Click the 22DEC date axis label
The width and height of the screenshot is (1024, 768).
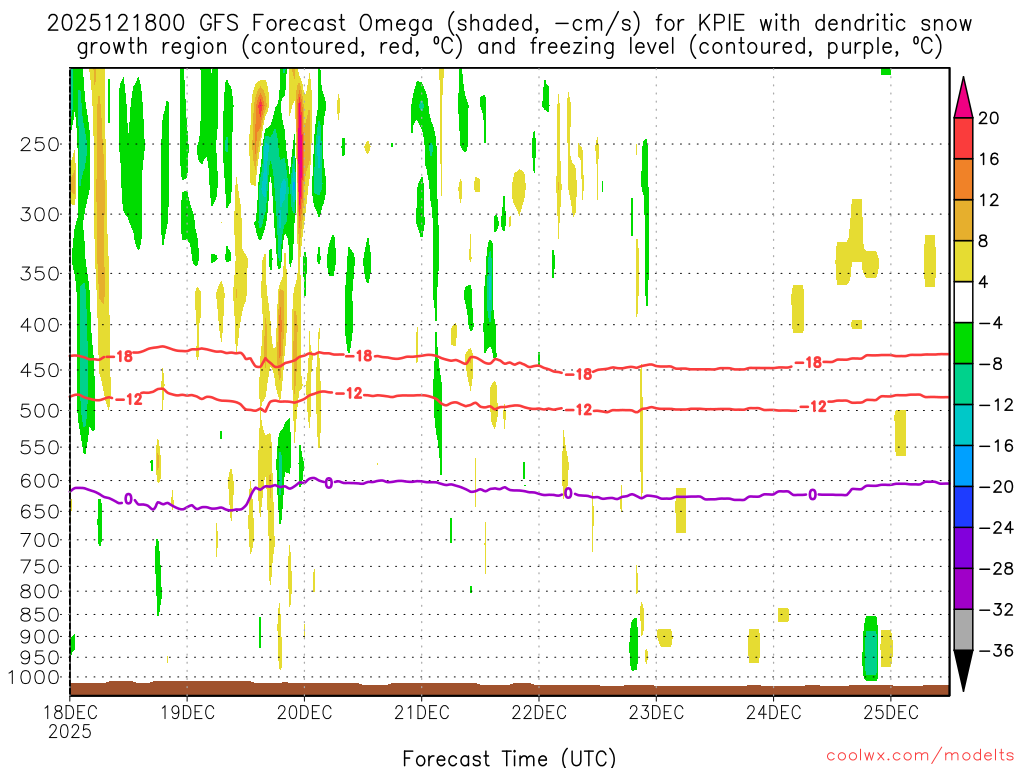pos(539,712)
